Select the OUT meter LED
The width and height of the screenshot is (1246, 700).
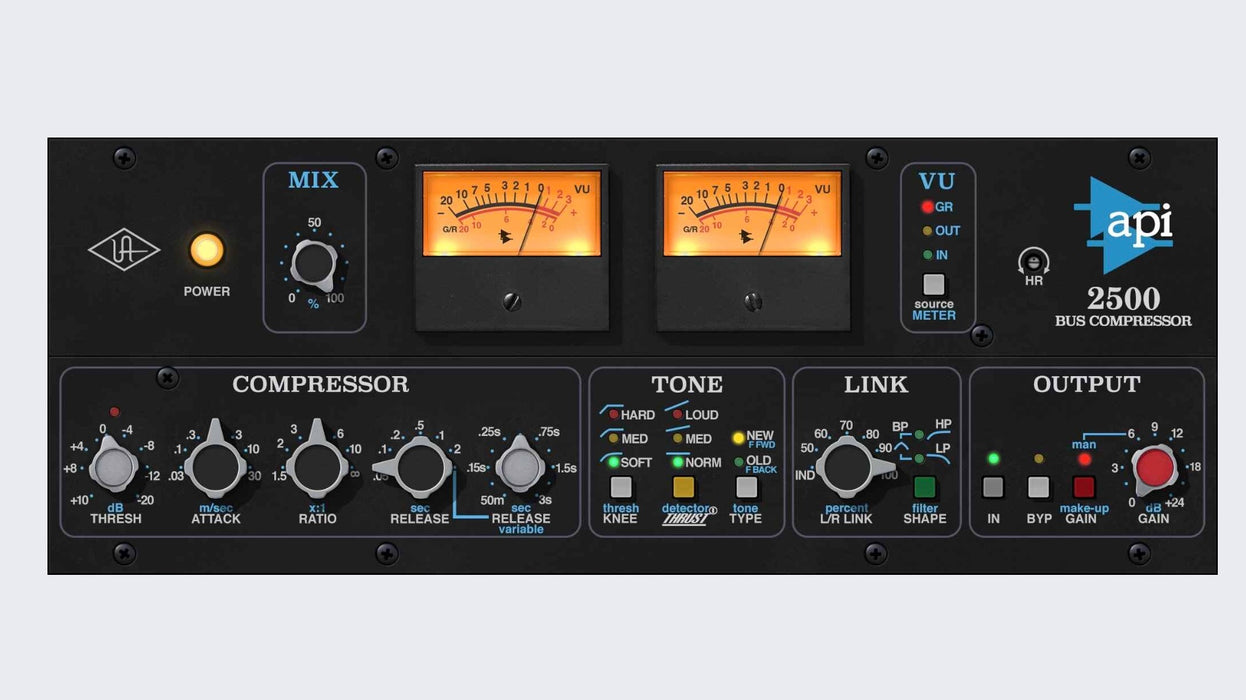pyautogui.click(x=927, y=231)
